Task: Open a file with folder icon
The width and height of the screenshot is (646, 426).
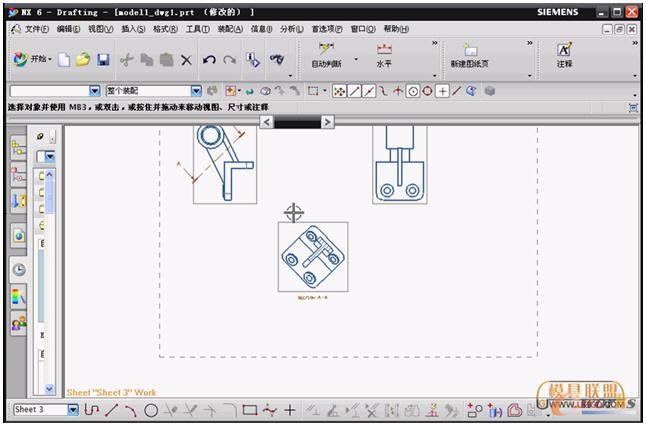Action: 83,60
